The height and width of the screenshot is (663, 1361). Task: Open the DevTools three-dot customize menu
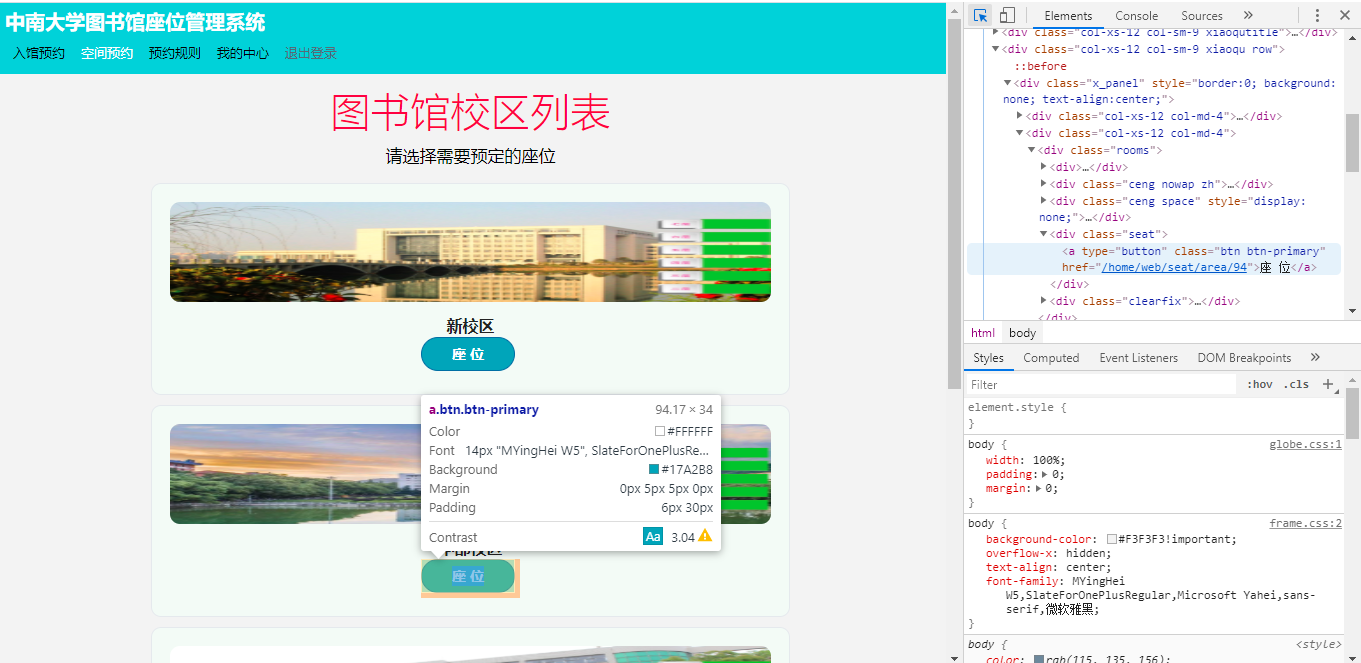(1317, 15)
